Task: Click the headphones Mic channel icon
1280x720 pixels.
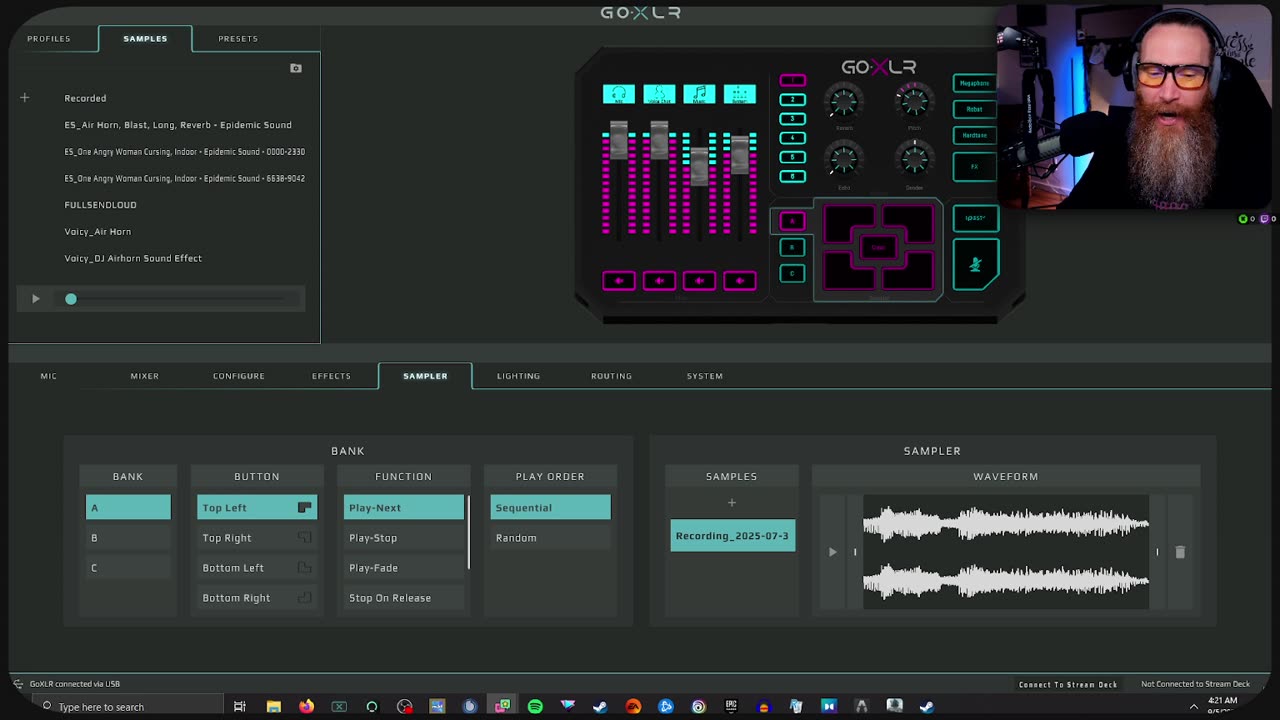Action: [x=618, y=94]
